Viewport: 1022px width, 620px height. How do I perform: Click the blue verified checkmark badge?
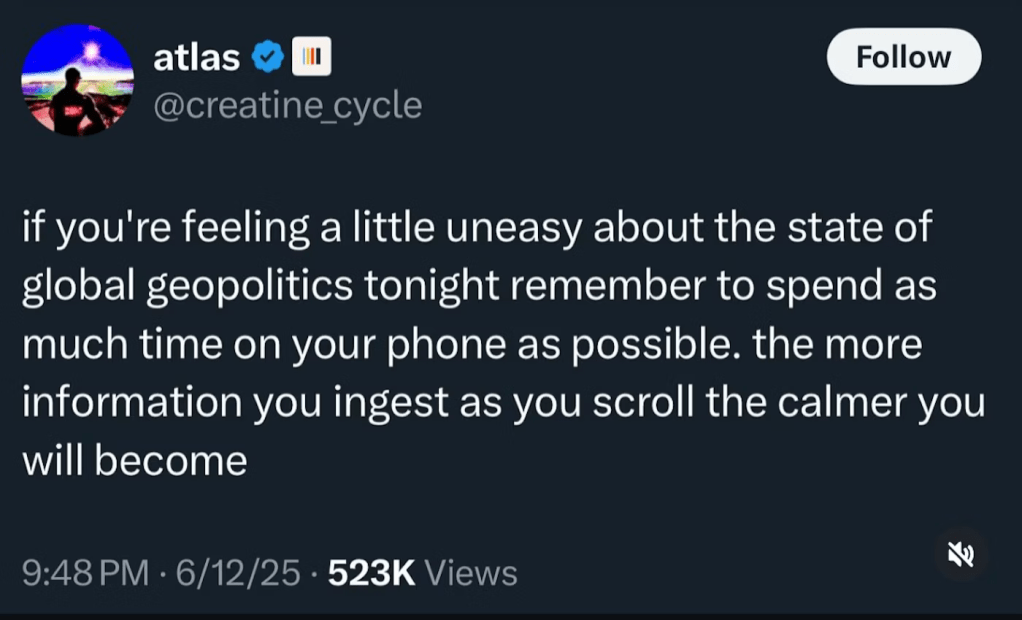pyautogui.click(x=266, y=59)
